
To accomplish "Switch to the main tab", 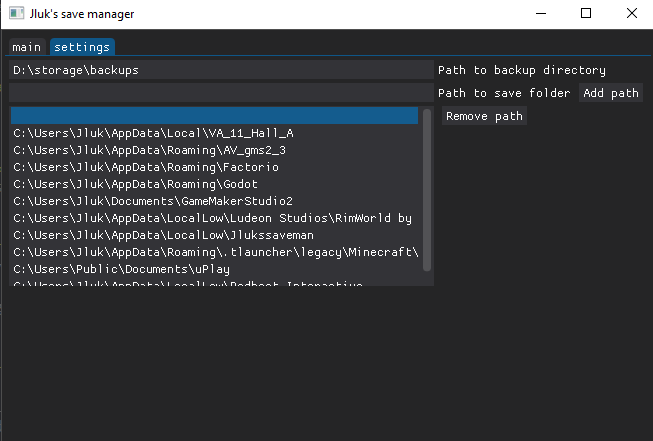I will (x=27, y=47).
